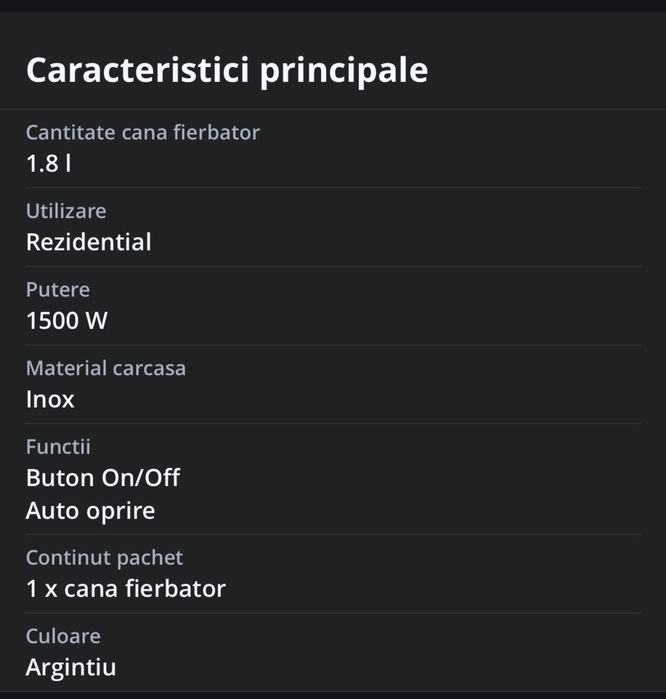
Task: Select the 'Cantitate cana fierbator' label
Action: click(x=142, y=132)
